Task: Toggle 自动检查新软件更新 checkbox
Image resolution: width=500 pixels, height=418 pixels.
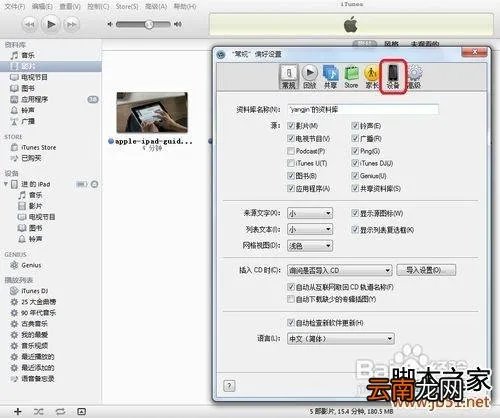Action: 291,323
